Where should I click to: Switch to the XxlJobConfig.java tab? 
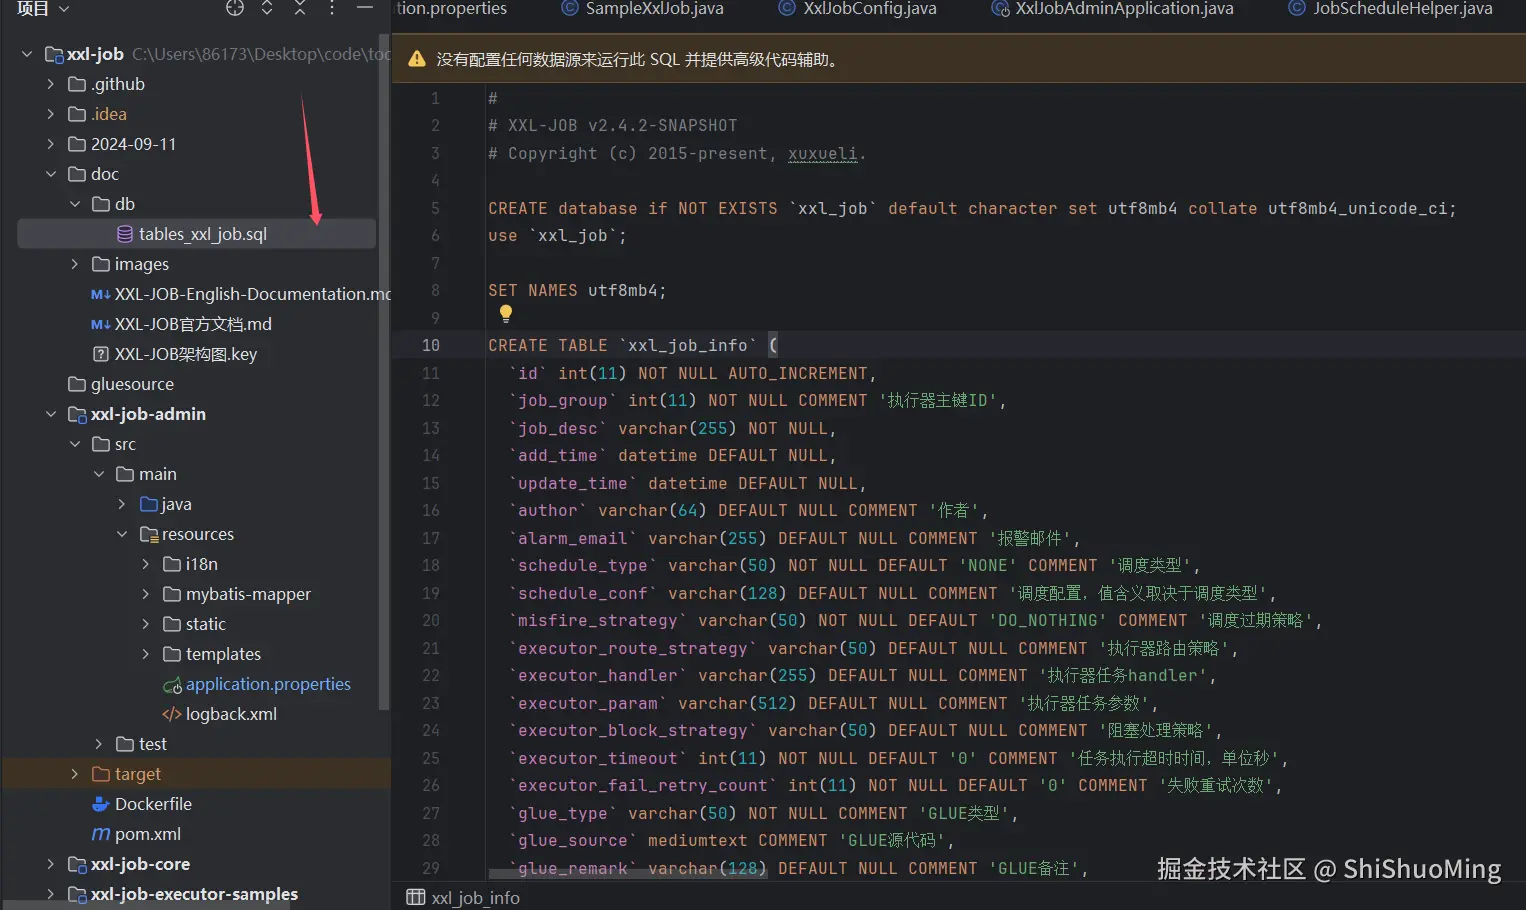pos(858,9)
